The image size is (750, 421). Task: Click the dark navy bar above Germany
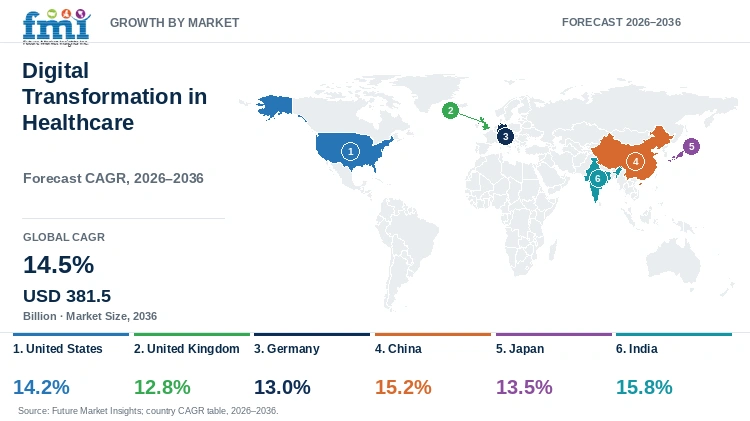point(312,334)
